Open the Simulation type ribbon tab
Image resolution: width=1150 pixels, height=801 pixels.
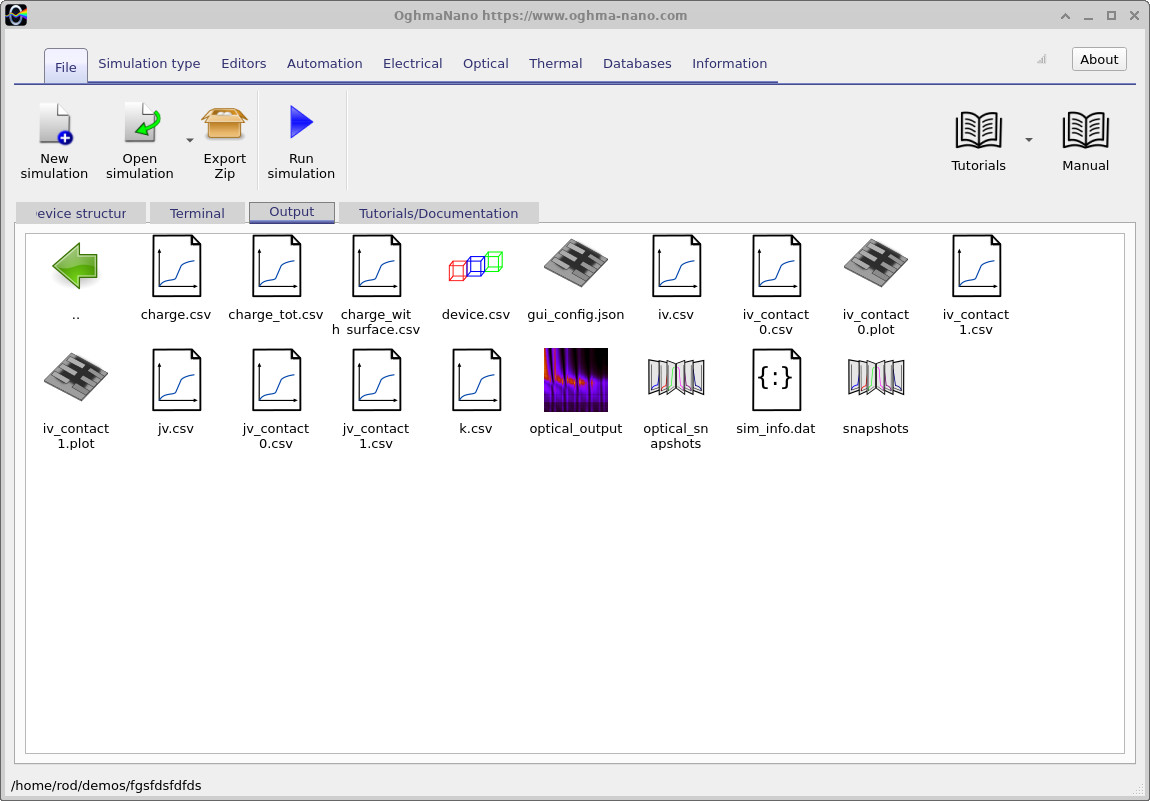tap(149, 64)
